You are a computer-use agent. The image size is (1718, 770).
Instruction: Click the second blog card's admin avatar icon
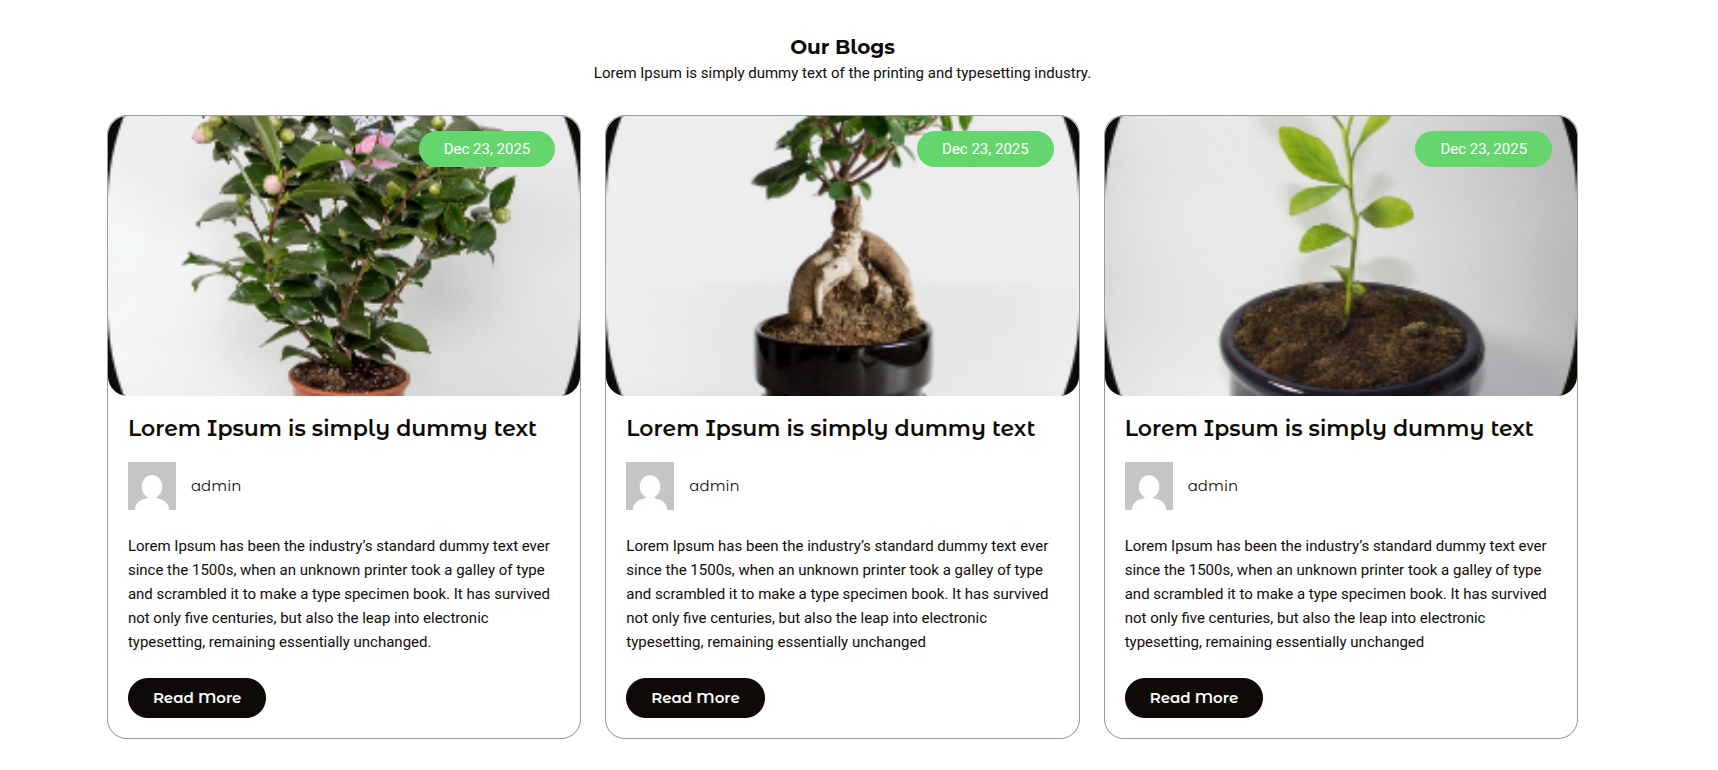click(x=650, y=486)
